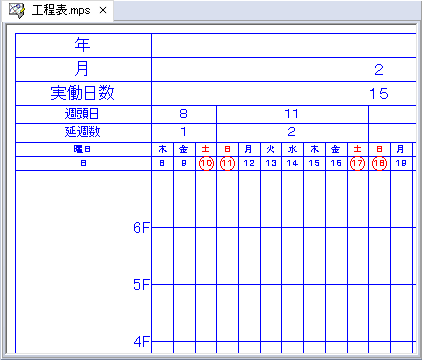Select the month value 2 cell

[x=379, y=70]
